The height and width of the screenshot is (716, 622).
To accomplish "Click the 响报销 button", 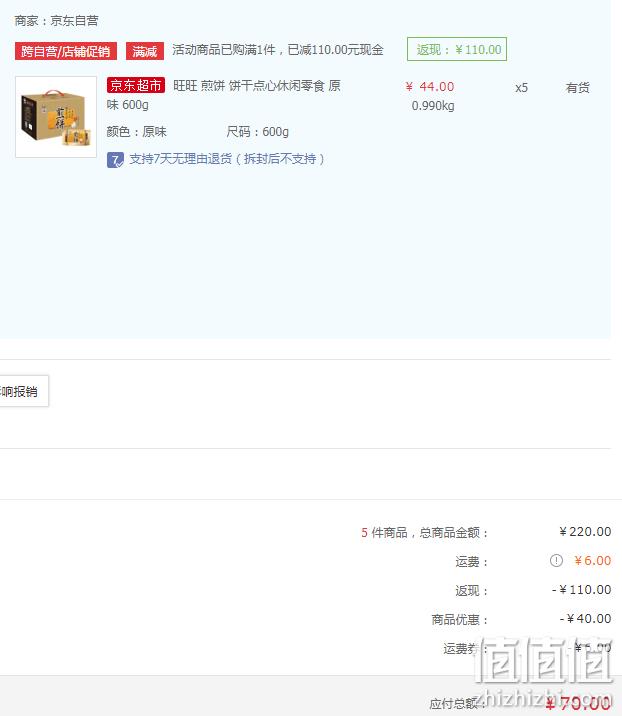I will click(24, 391).
